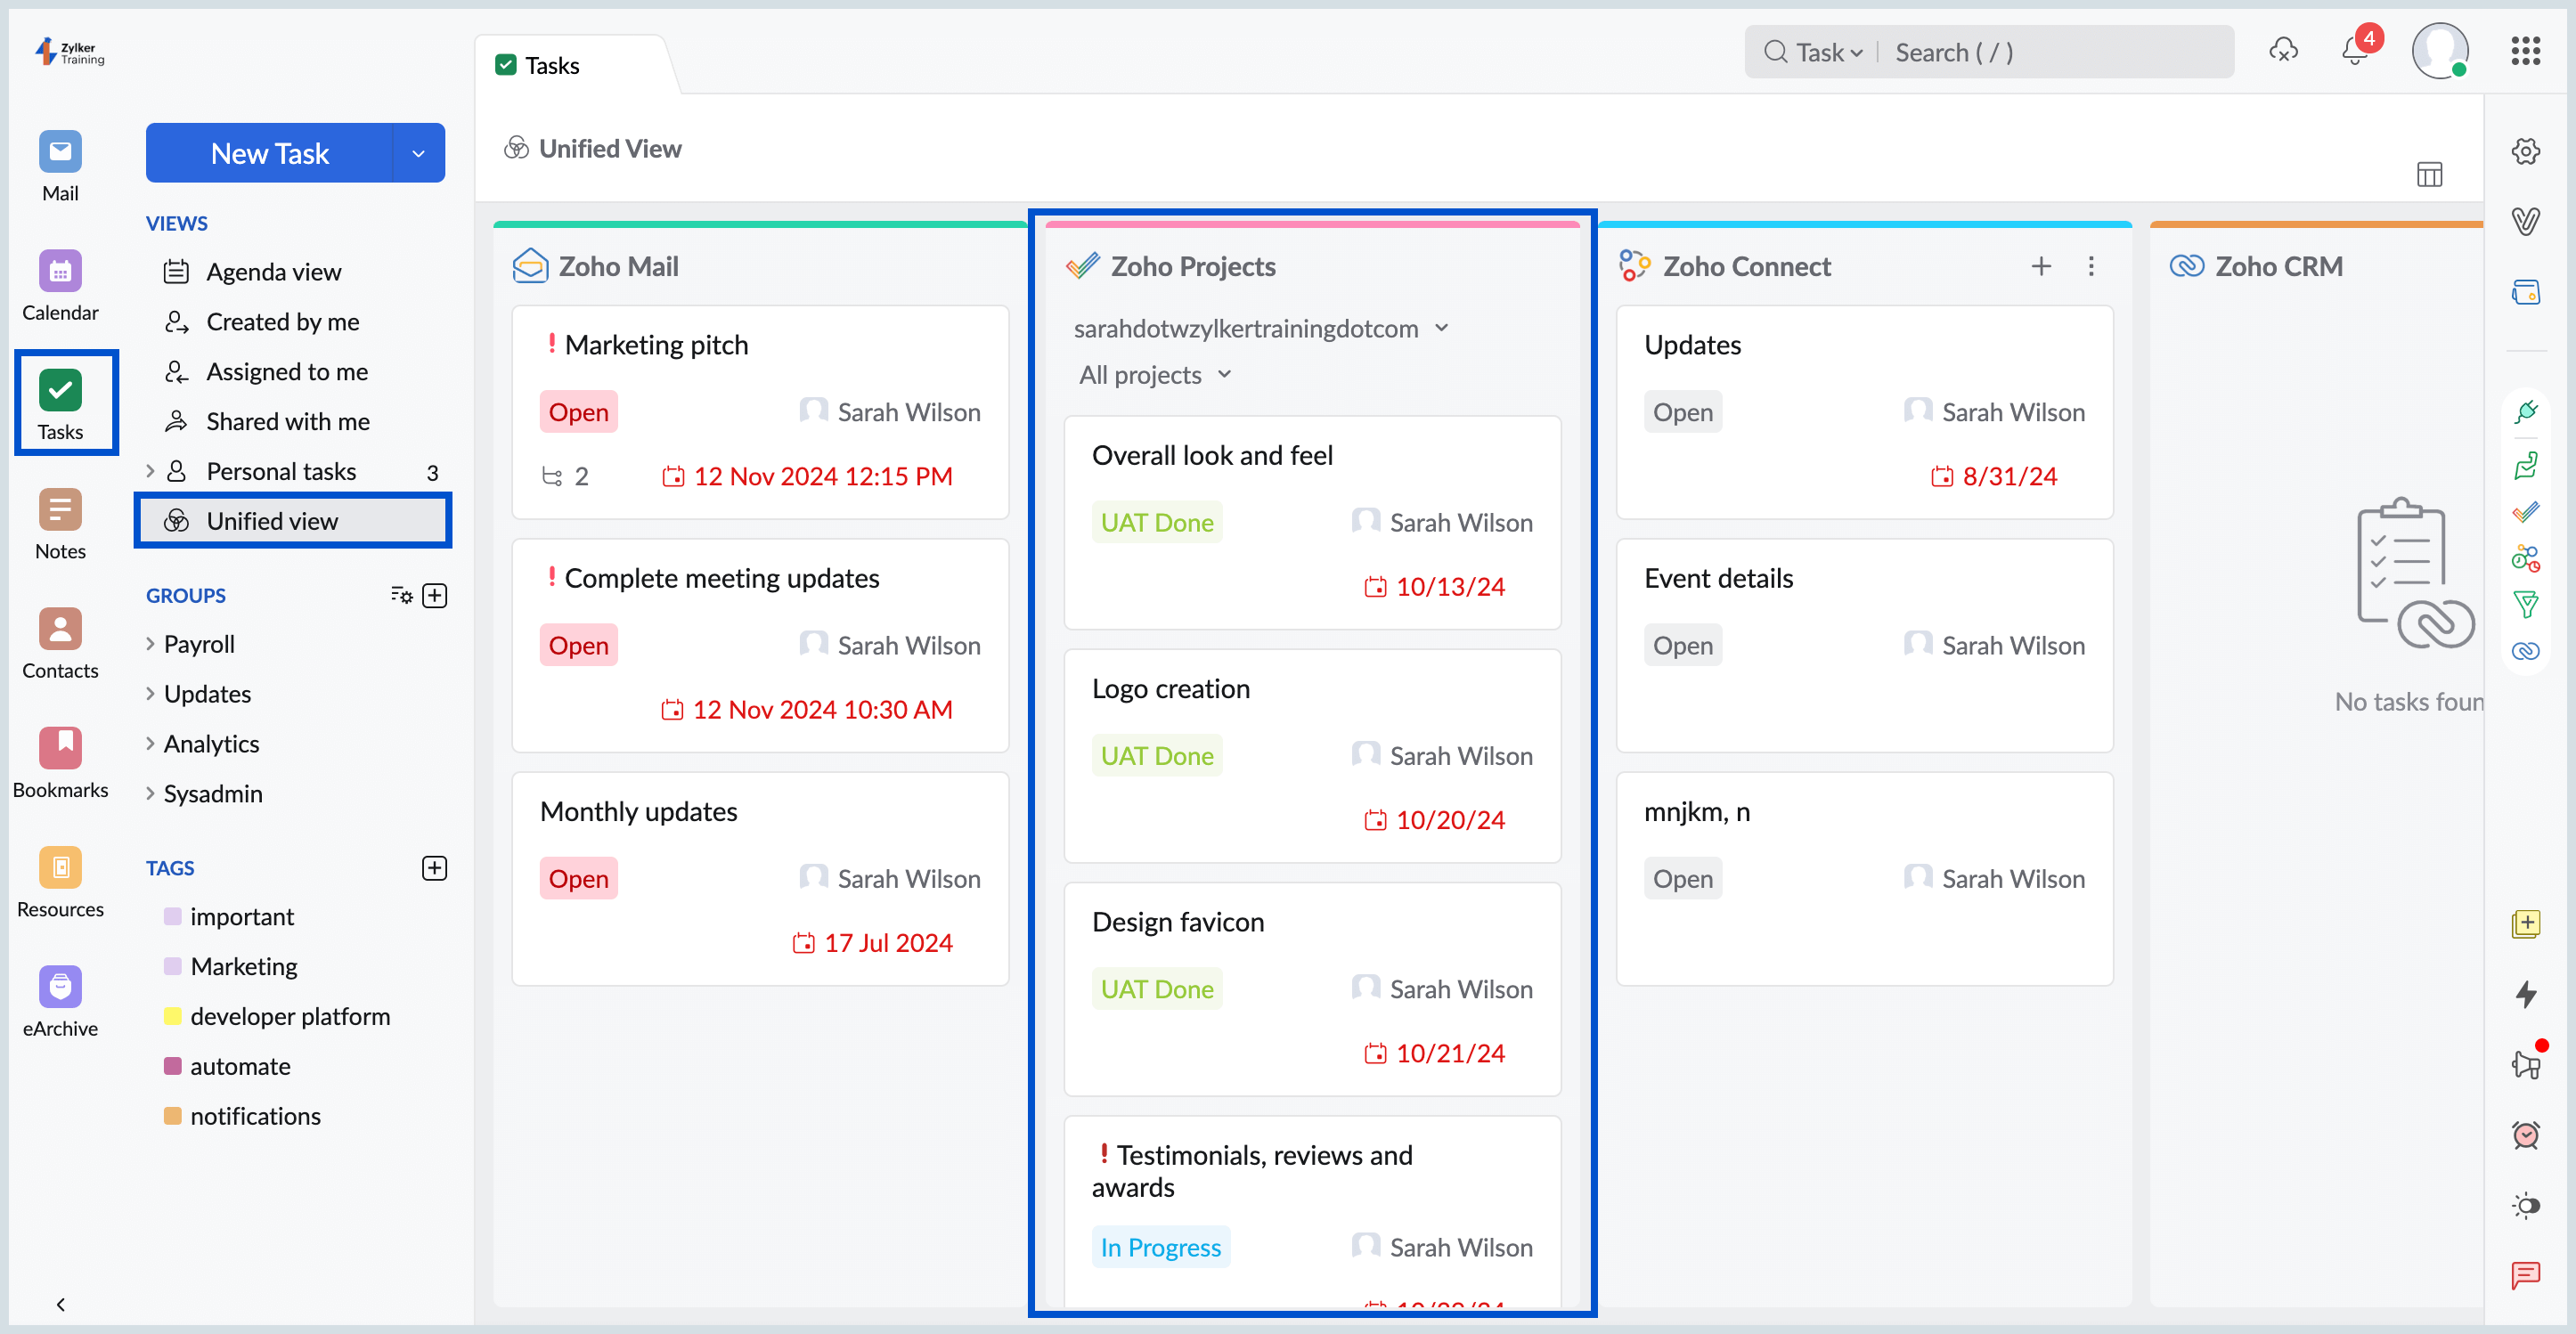This screenshot has width=2576, height=1334.
Task: Click the yellow developer platform tag swatch
Action: click(173, 1016)
